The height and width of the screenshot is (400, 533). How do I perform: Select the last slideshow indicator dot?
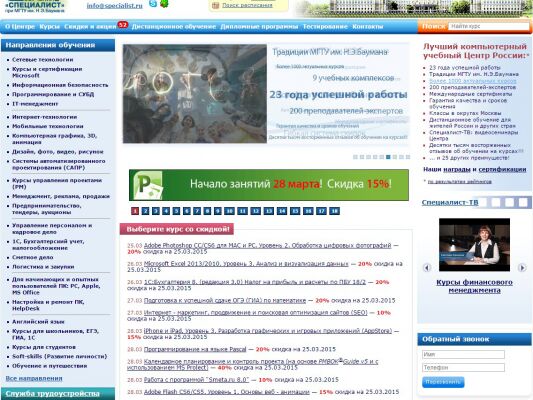408,157
